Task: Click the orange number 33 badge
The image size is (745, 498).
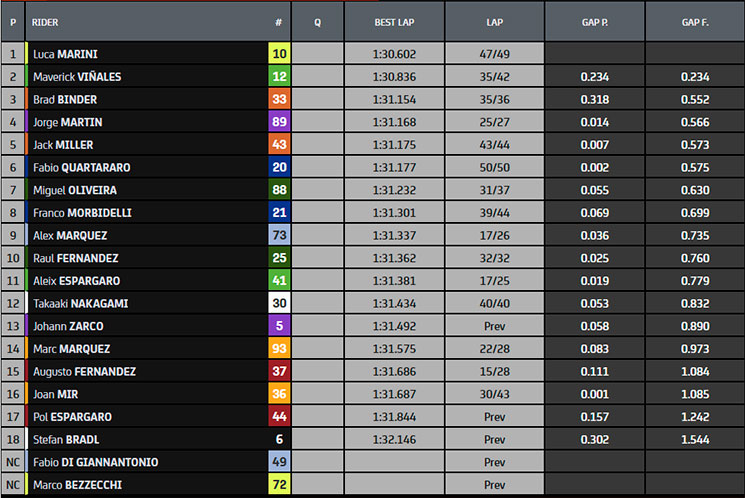Action: pos(279,99)
